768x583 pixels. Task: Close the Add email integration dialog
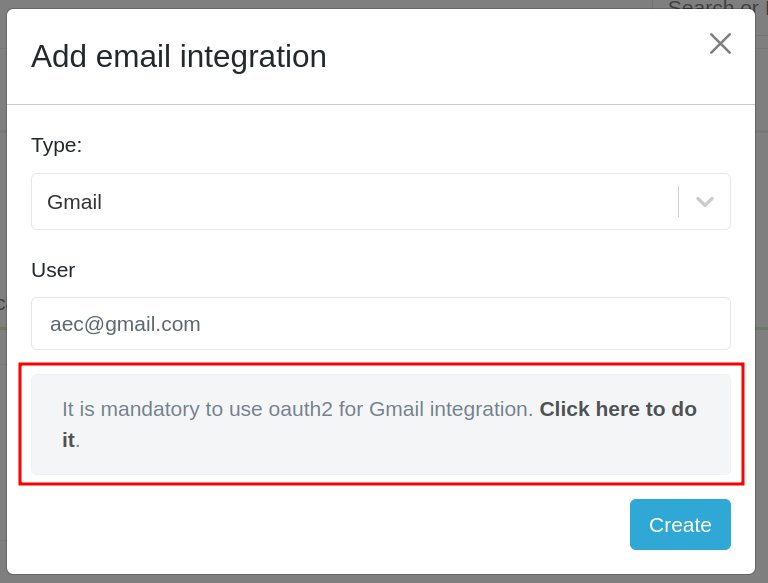click(x=720, y=43)
